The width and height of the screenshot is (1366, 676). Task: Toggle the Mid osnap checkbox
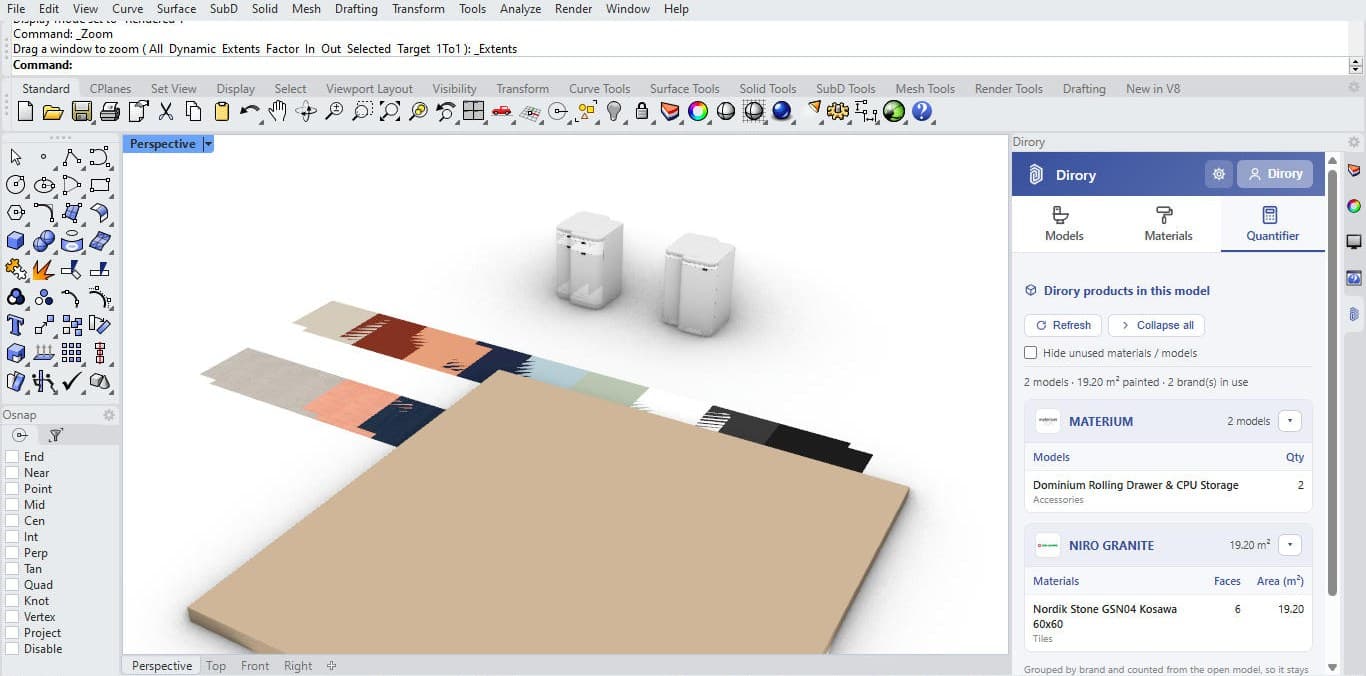[12, 505]
